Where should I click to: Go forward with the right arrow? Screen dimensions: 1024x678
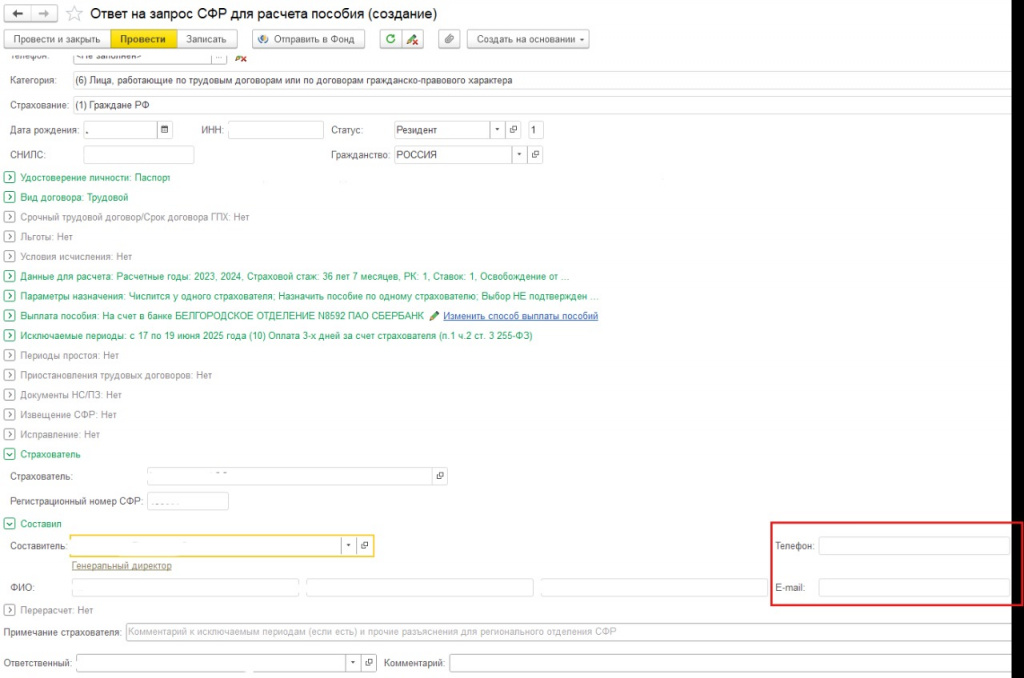[43, 13]
